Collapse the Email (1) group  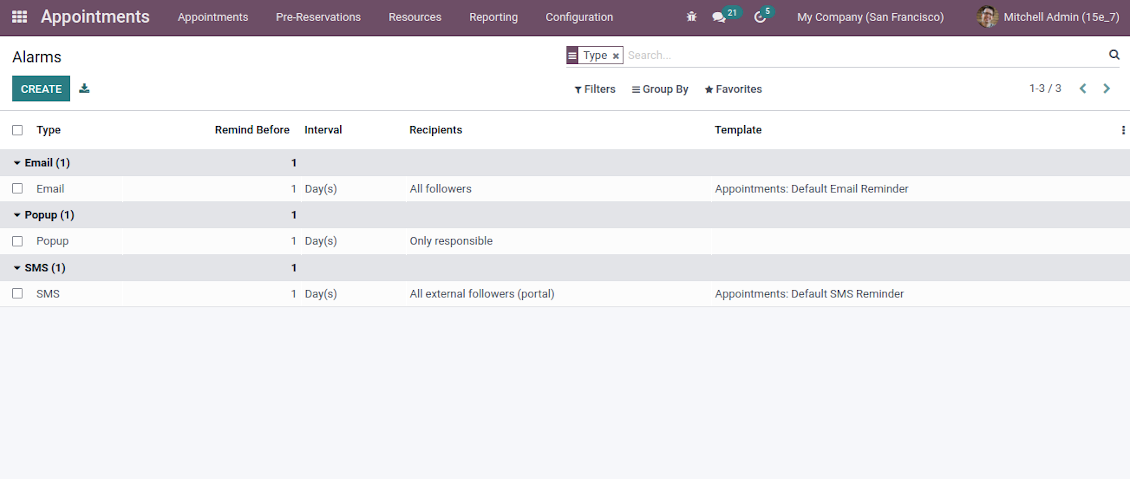tap(46, 162)
